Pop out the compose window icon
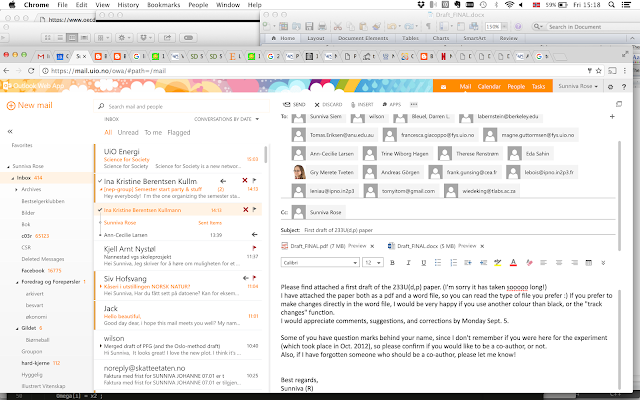Image resolution: width=640 pixels, height=400 pixels. [619, 104]
